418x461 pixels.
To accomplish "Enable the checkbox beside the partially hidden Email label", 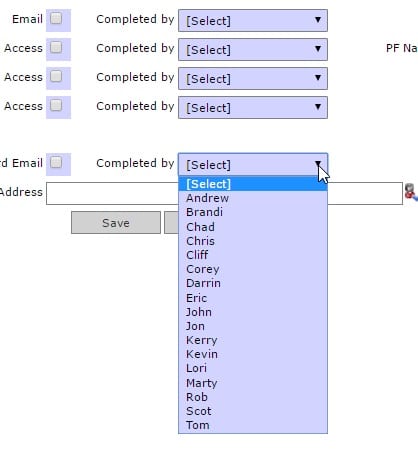I will tap(56, 162).
